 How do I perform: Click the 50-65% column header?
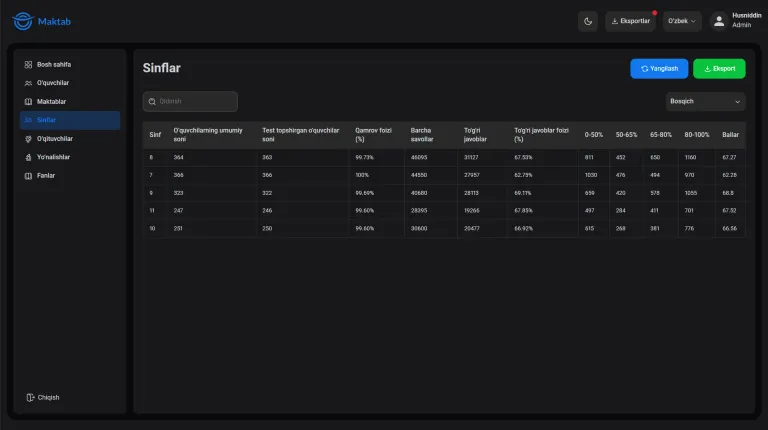pyautogui.click(x=626, y=135)
